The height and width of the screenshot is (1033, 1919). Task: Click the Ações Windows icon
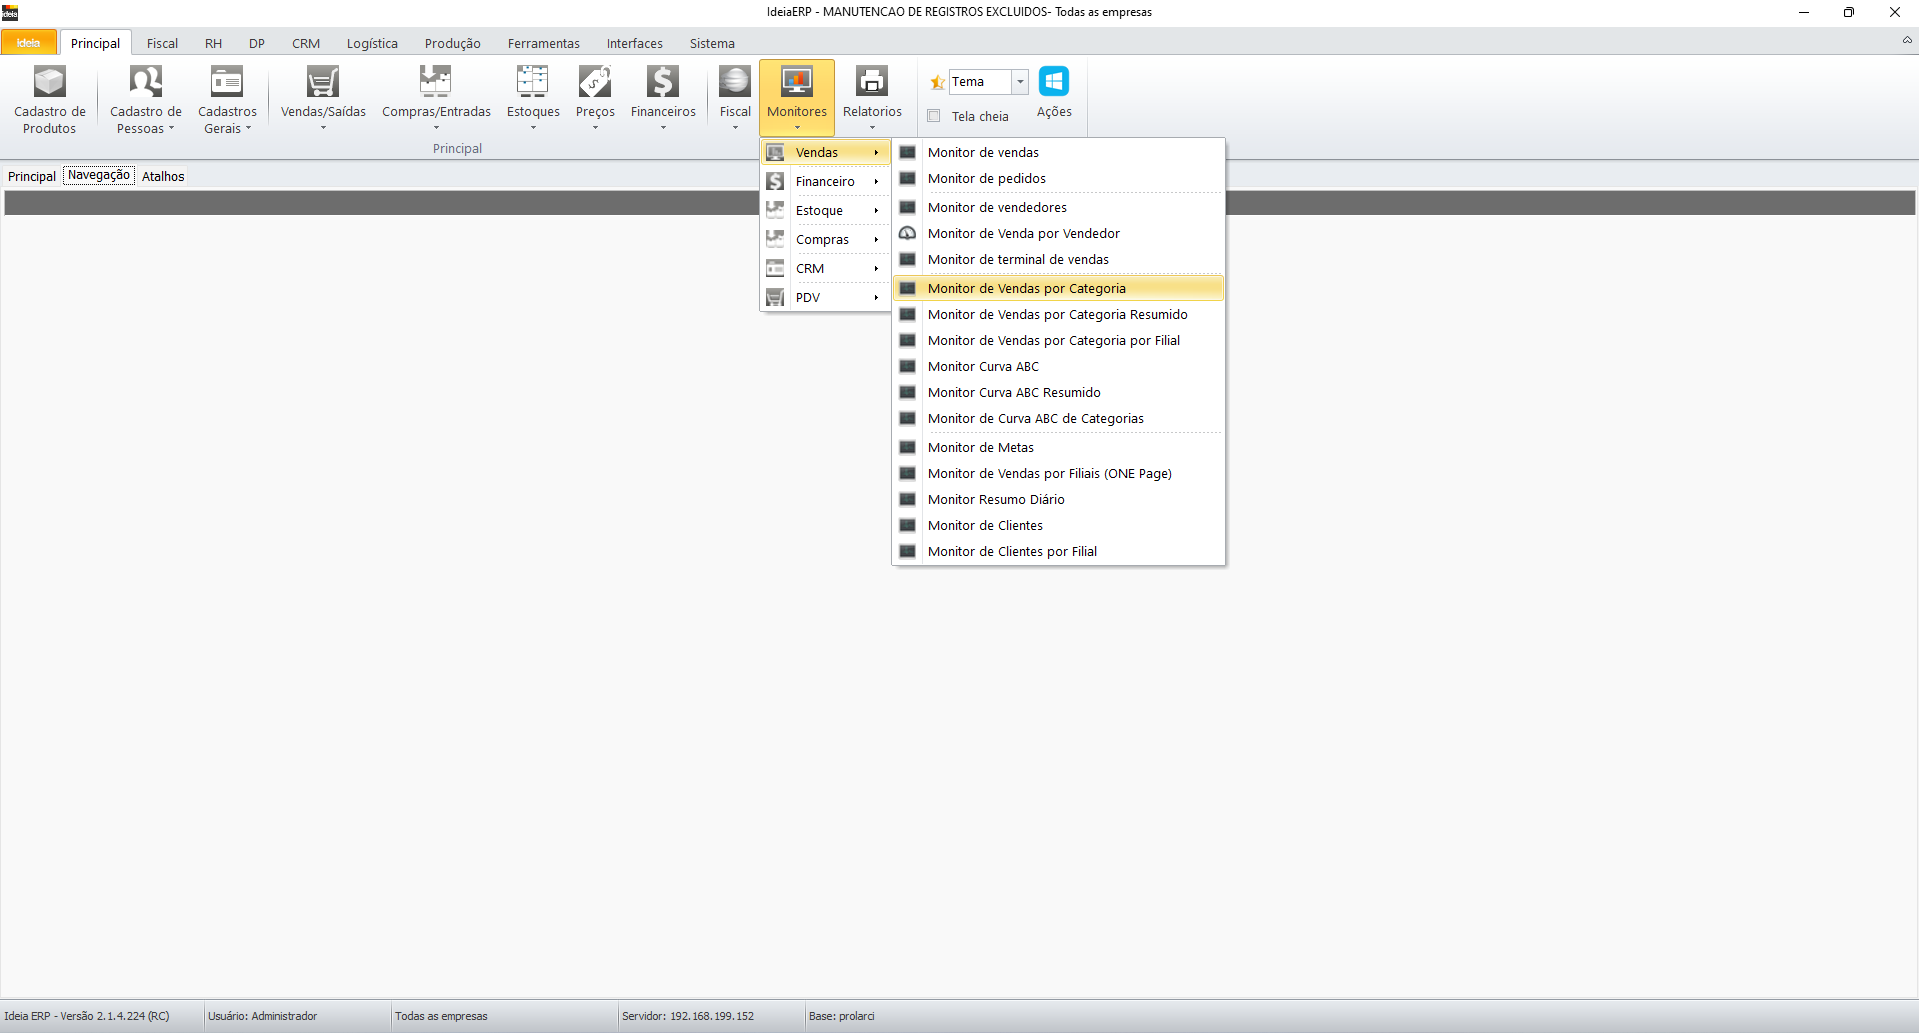point(1053,82)
